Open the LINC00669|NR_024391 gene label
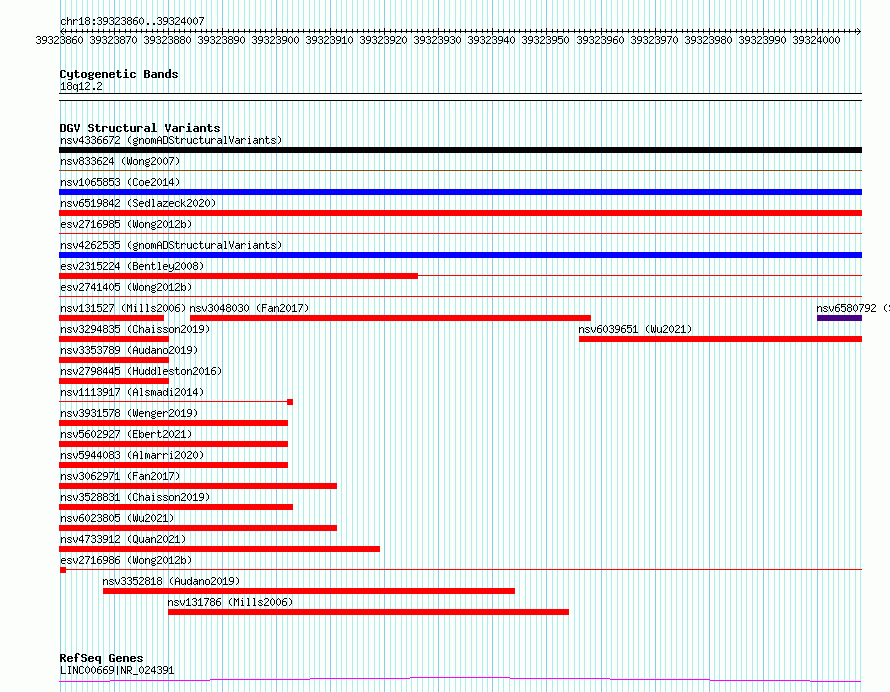 pos(117,670)
